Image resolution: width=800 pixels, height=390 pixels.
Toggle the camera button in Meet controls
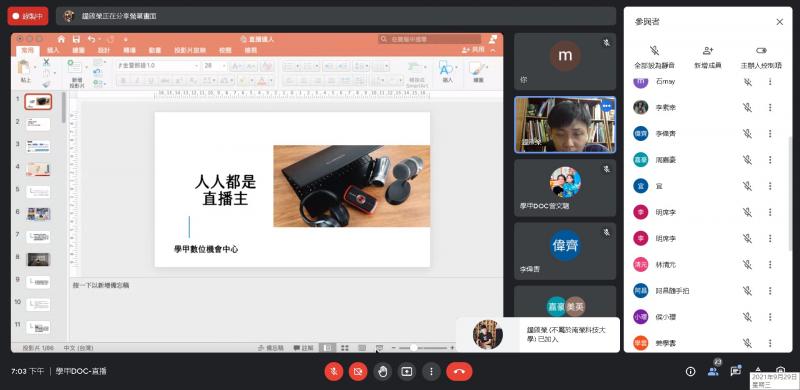pos(358,372)
